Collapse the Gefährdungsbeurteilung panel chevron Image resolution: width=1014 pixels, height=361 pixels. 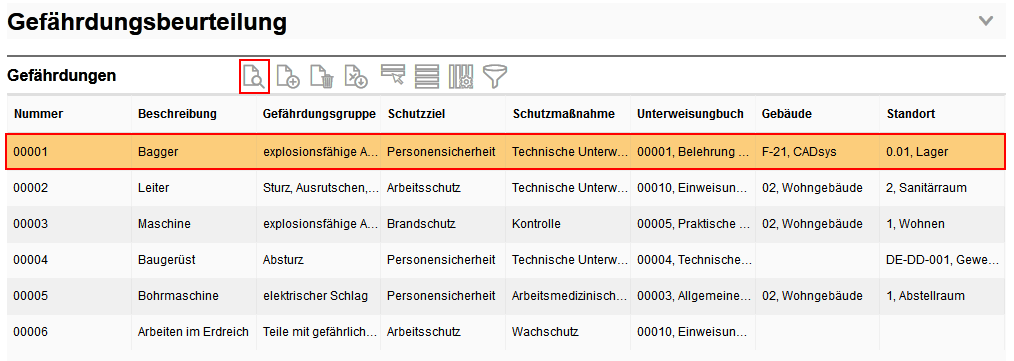tap(986, 21)
